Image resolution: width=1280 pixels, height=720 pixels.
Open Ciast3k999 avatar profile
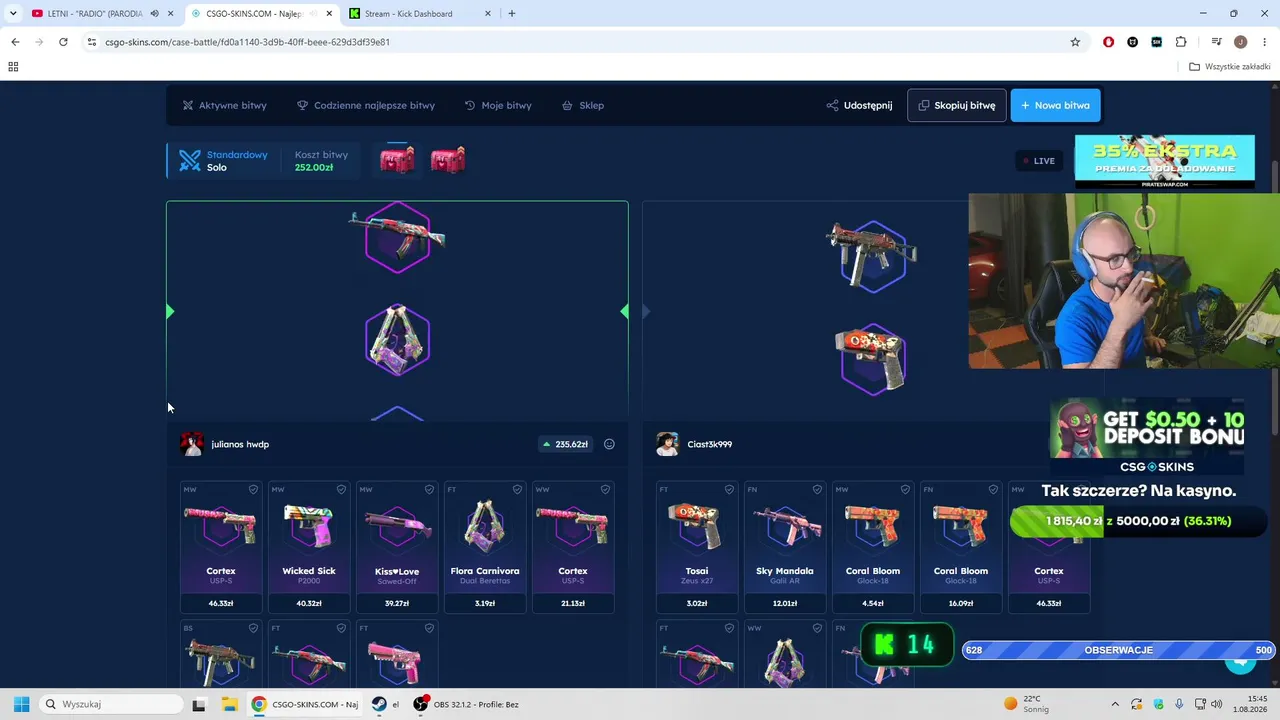[x=667, y=444]
